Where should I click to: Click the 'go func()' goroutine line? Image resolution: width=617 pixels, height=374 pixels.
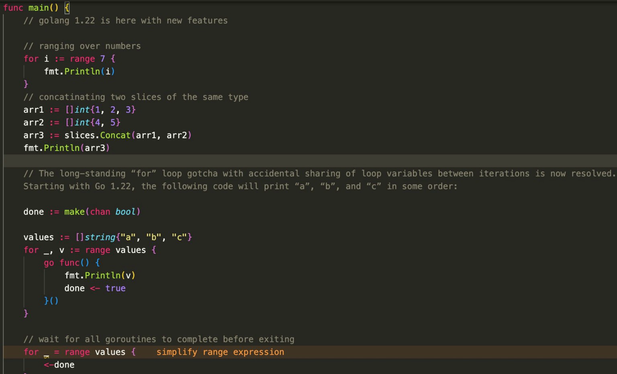point(72,263)
